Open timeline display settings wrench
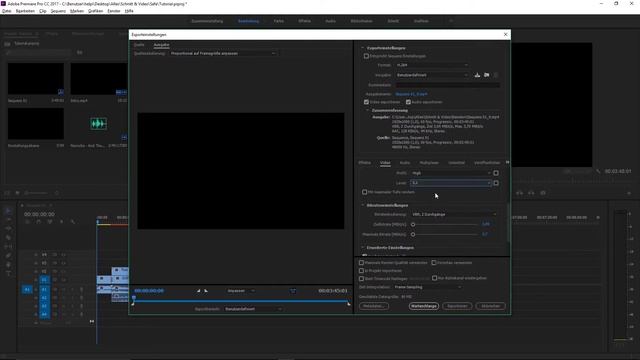640x360 pixels. tap(73, 222)
